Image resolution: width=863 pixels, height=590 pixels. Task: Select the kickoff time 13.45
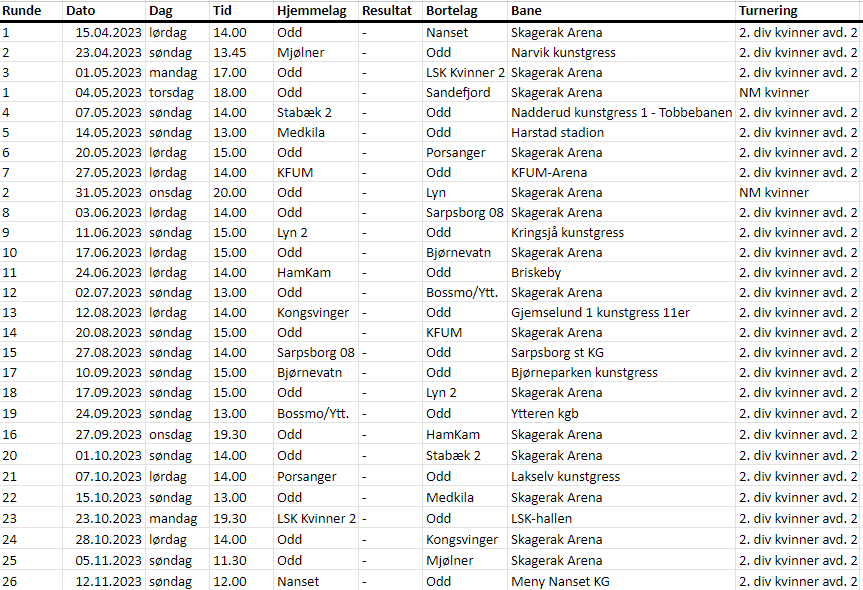230,53
